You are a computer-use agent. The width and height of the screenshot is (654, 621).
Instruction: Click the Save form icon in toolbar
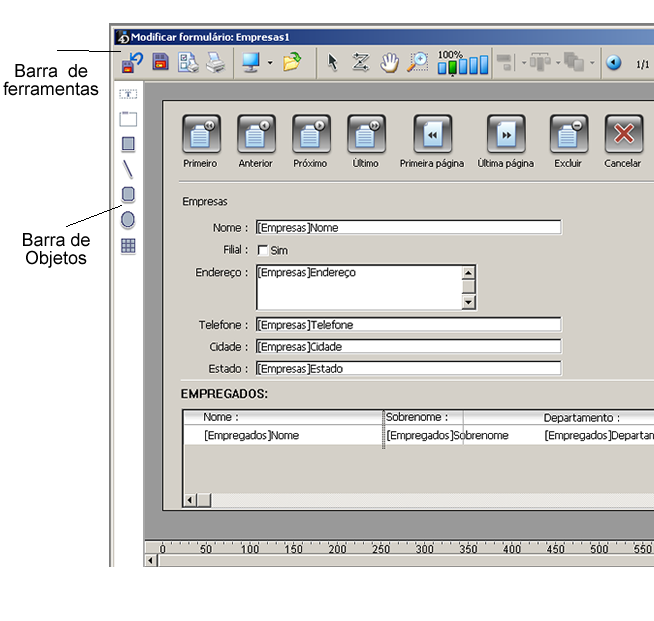click(160, 63)
